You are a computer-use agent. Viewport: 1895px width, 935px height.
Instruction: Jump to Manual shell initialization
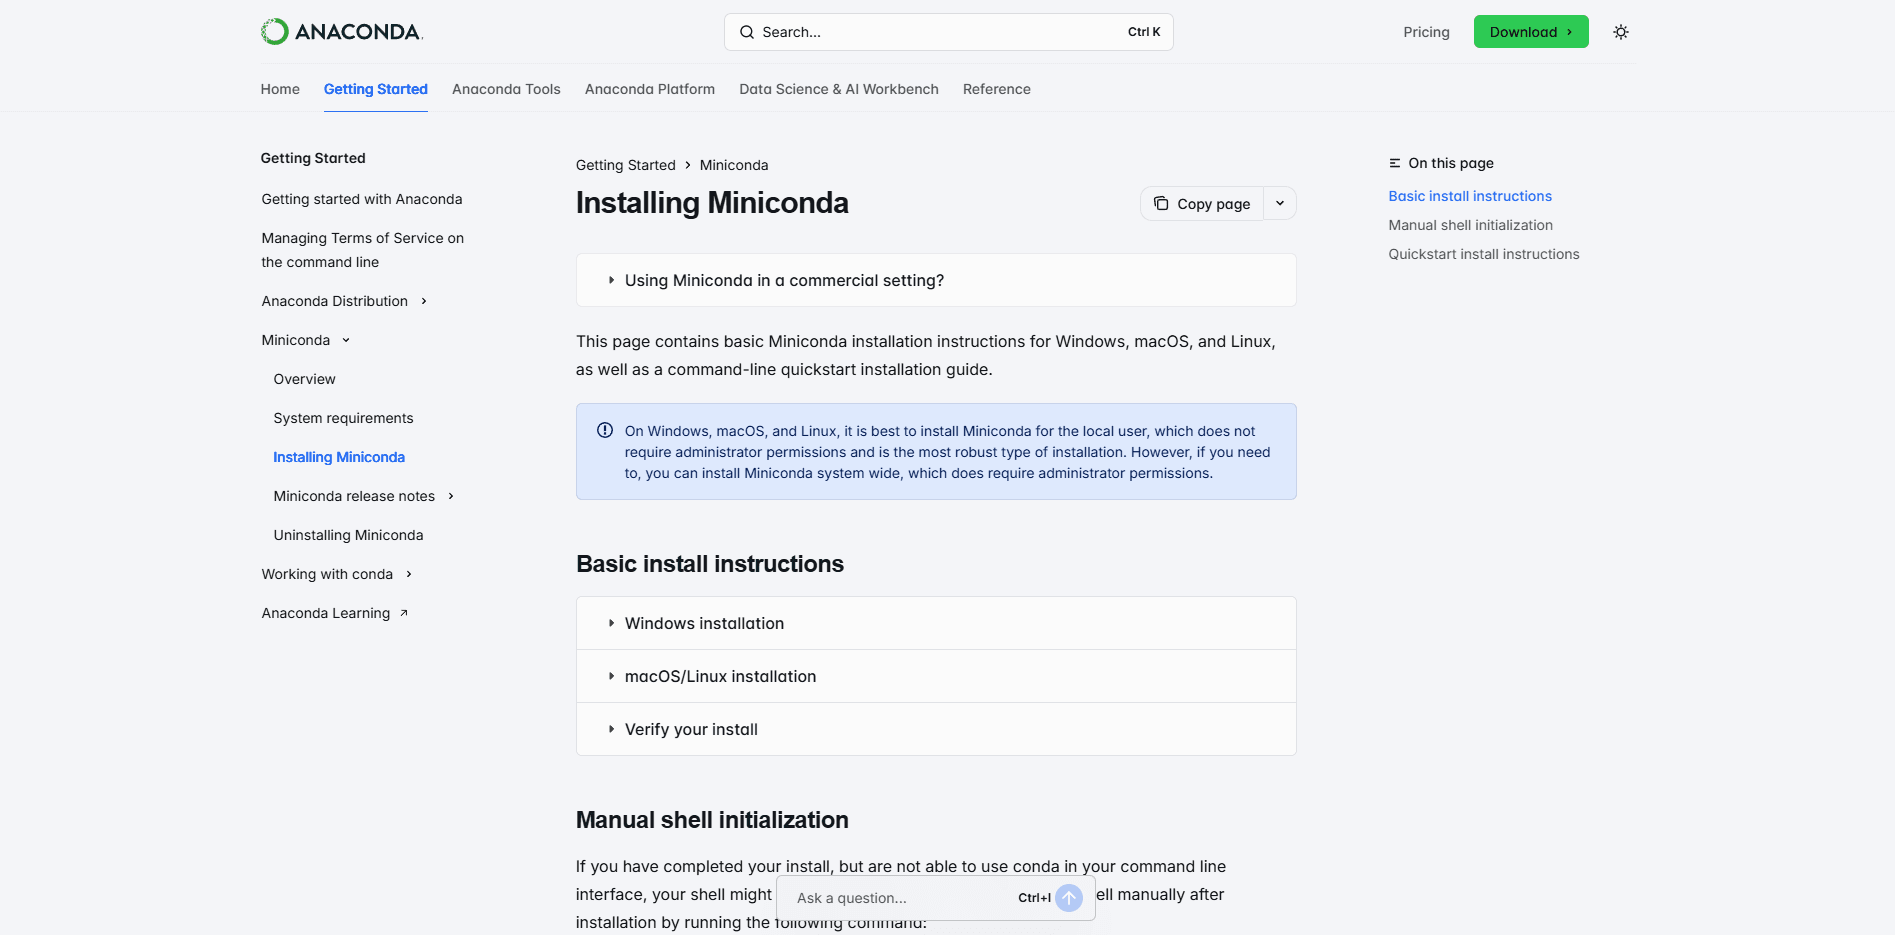click(1471, 225)
